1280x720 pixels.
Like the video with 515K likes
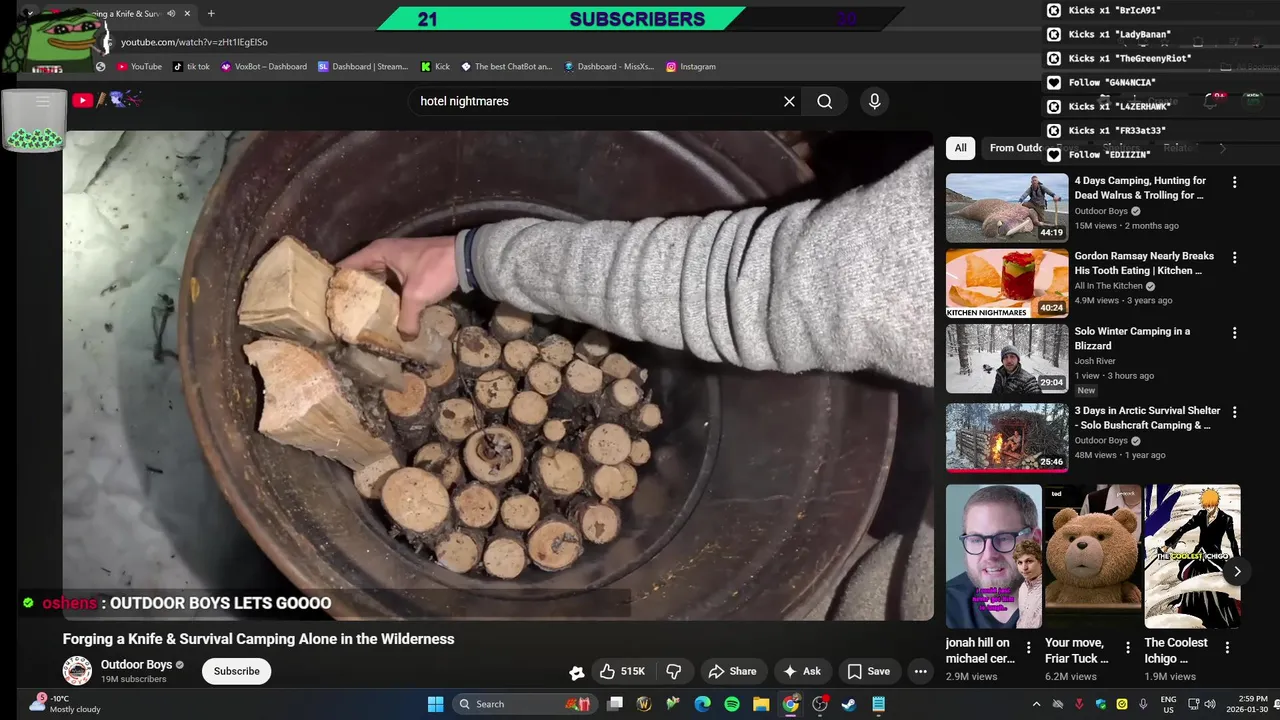click(623, 671)
